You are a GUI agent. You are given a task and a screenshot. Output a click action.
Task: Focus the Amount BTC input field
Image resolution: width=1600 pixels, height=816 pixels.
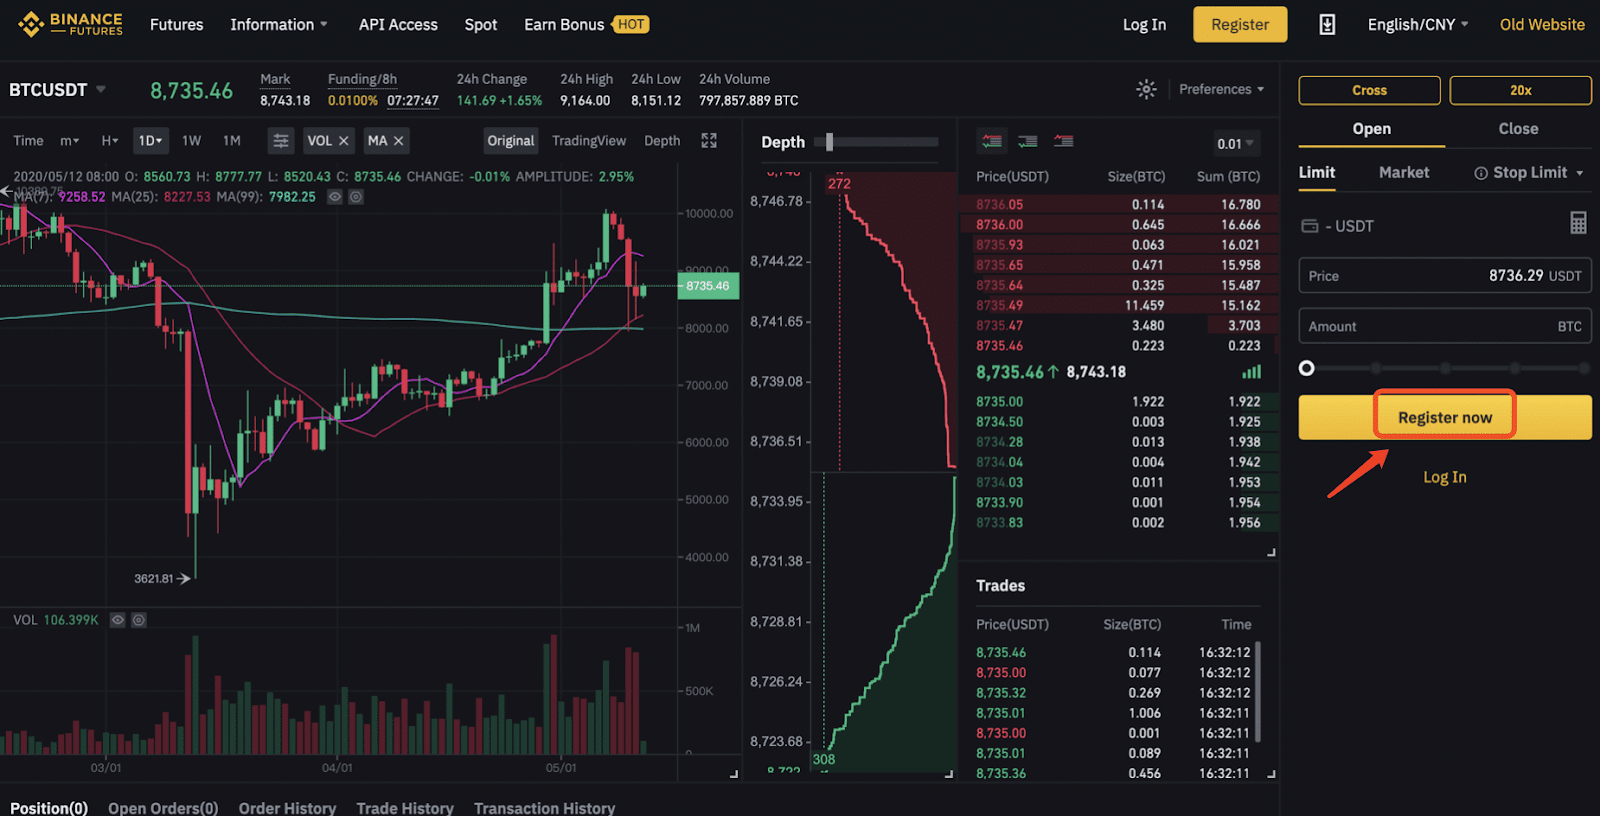[x=1445, y=327]
